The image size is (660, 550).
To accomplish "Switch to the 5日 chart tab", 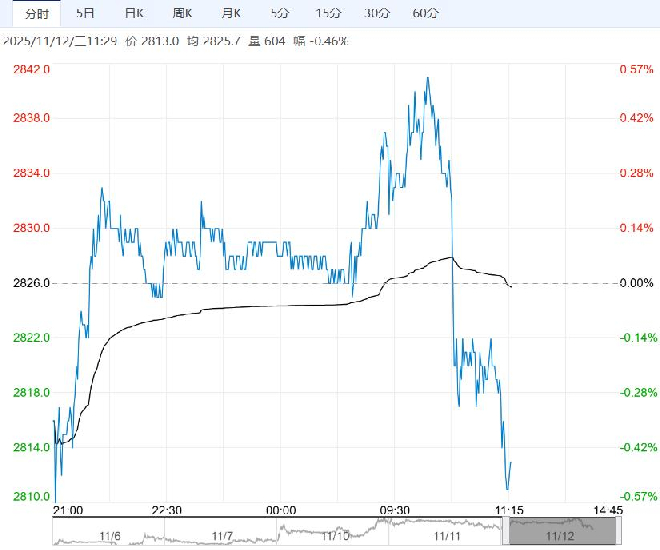I will click(x=87, y=13).
